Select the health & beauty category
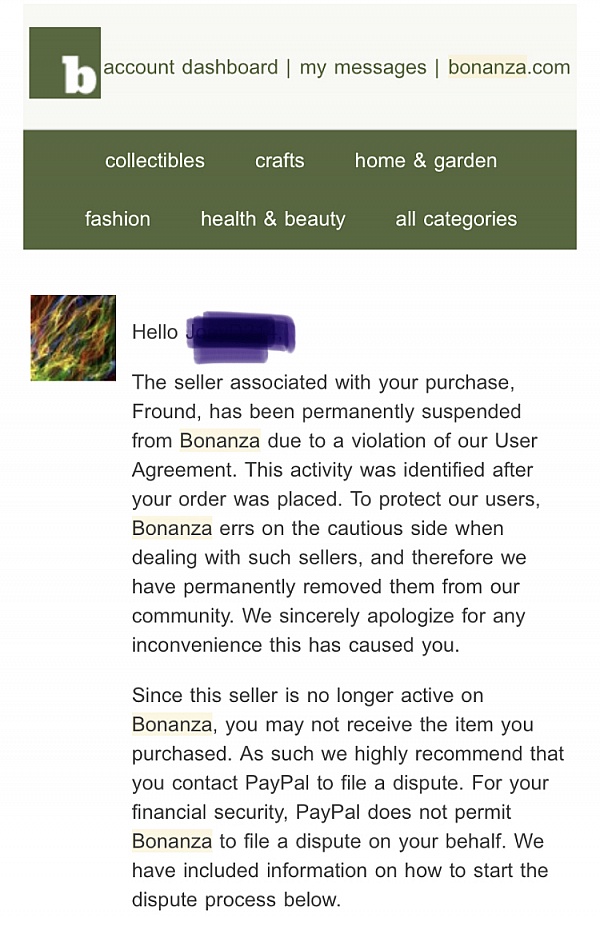600x930 pixels. (x=272, y=218)
